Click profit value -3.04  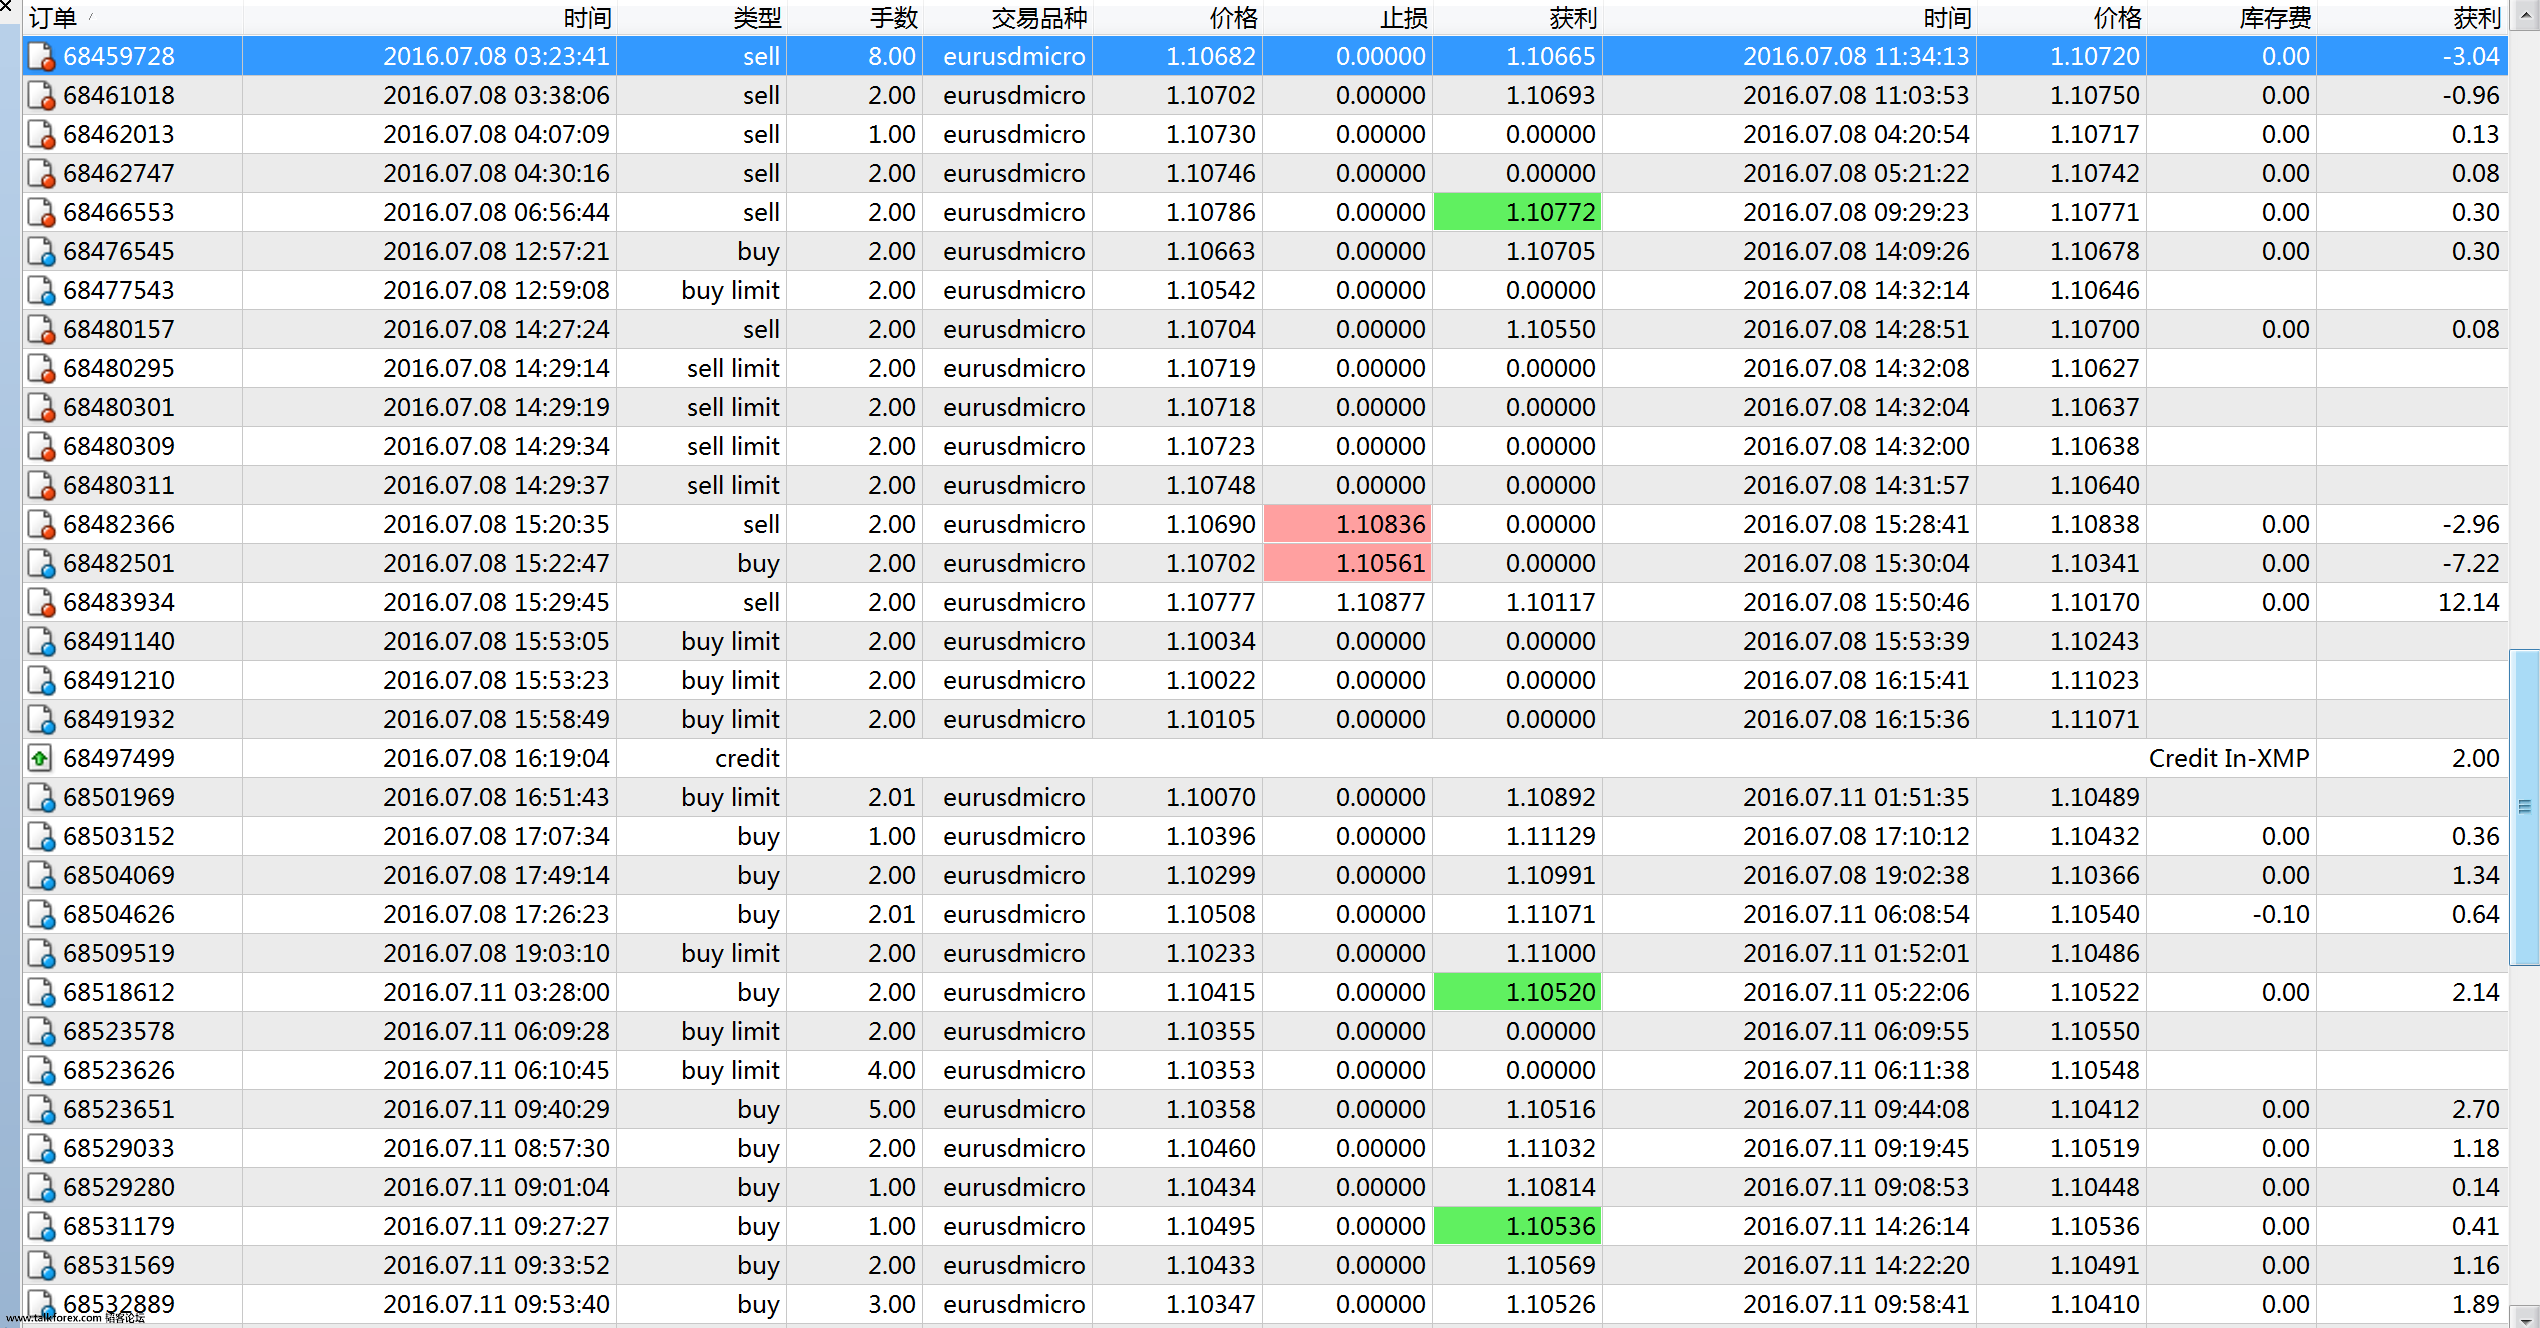(x=2470, y=57)
